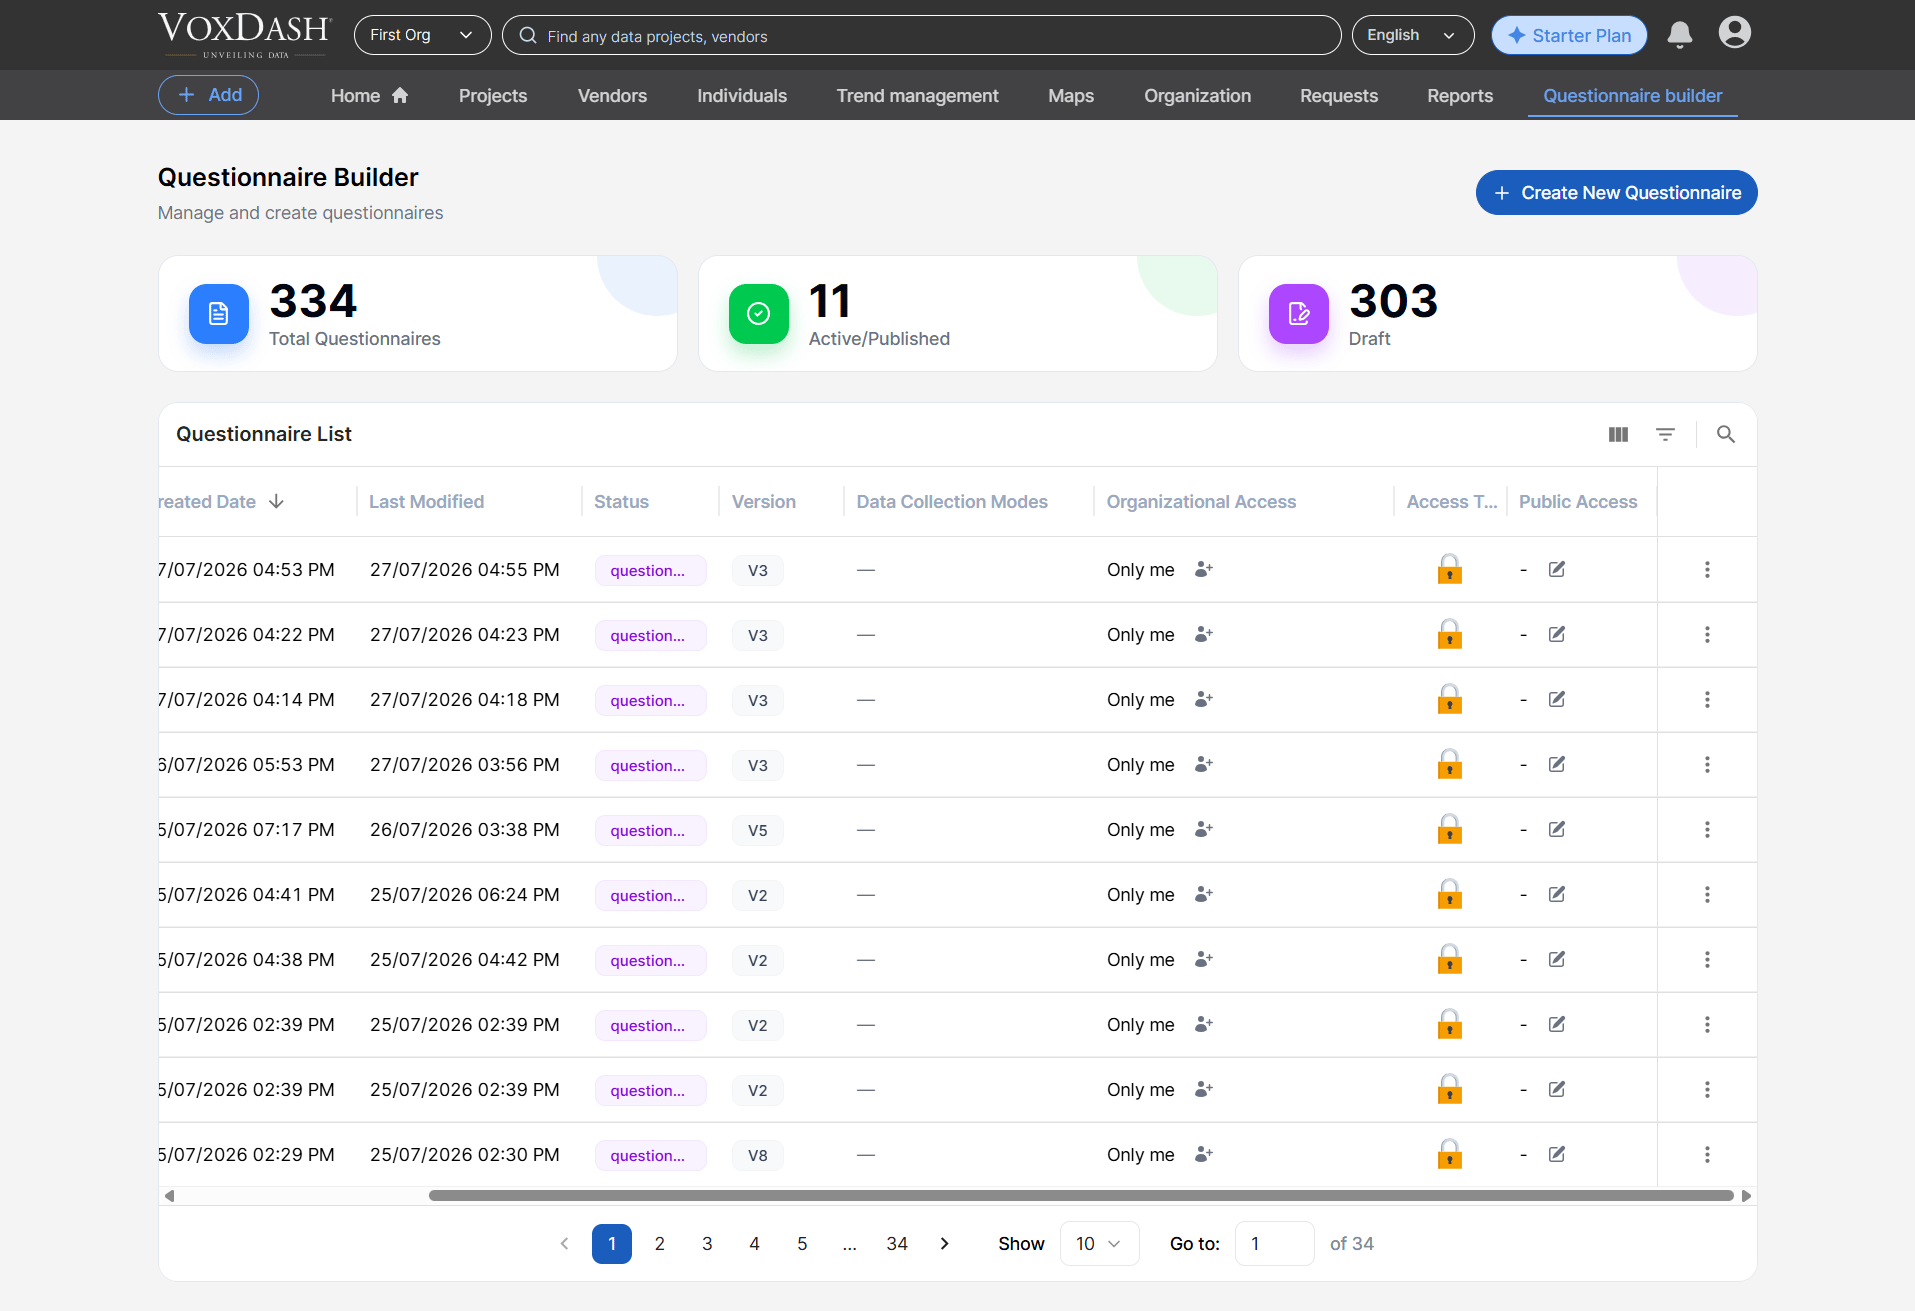This screenshot has height=1311, width=1915.
Task: Click the add-user icon in the first row
Action: pyautogui.click(x=1204, y=569)
